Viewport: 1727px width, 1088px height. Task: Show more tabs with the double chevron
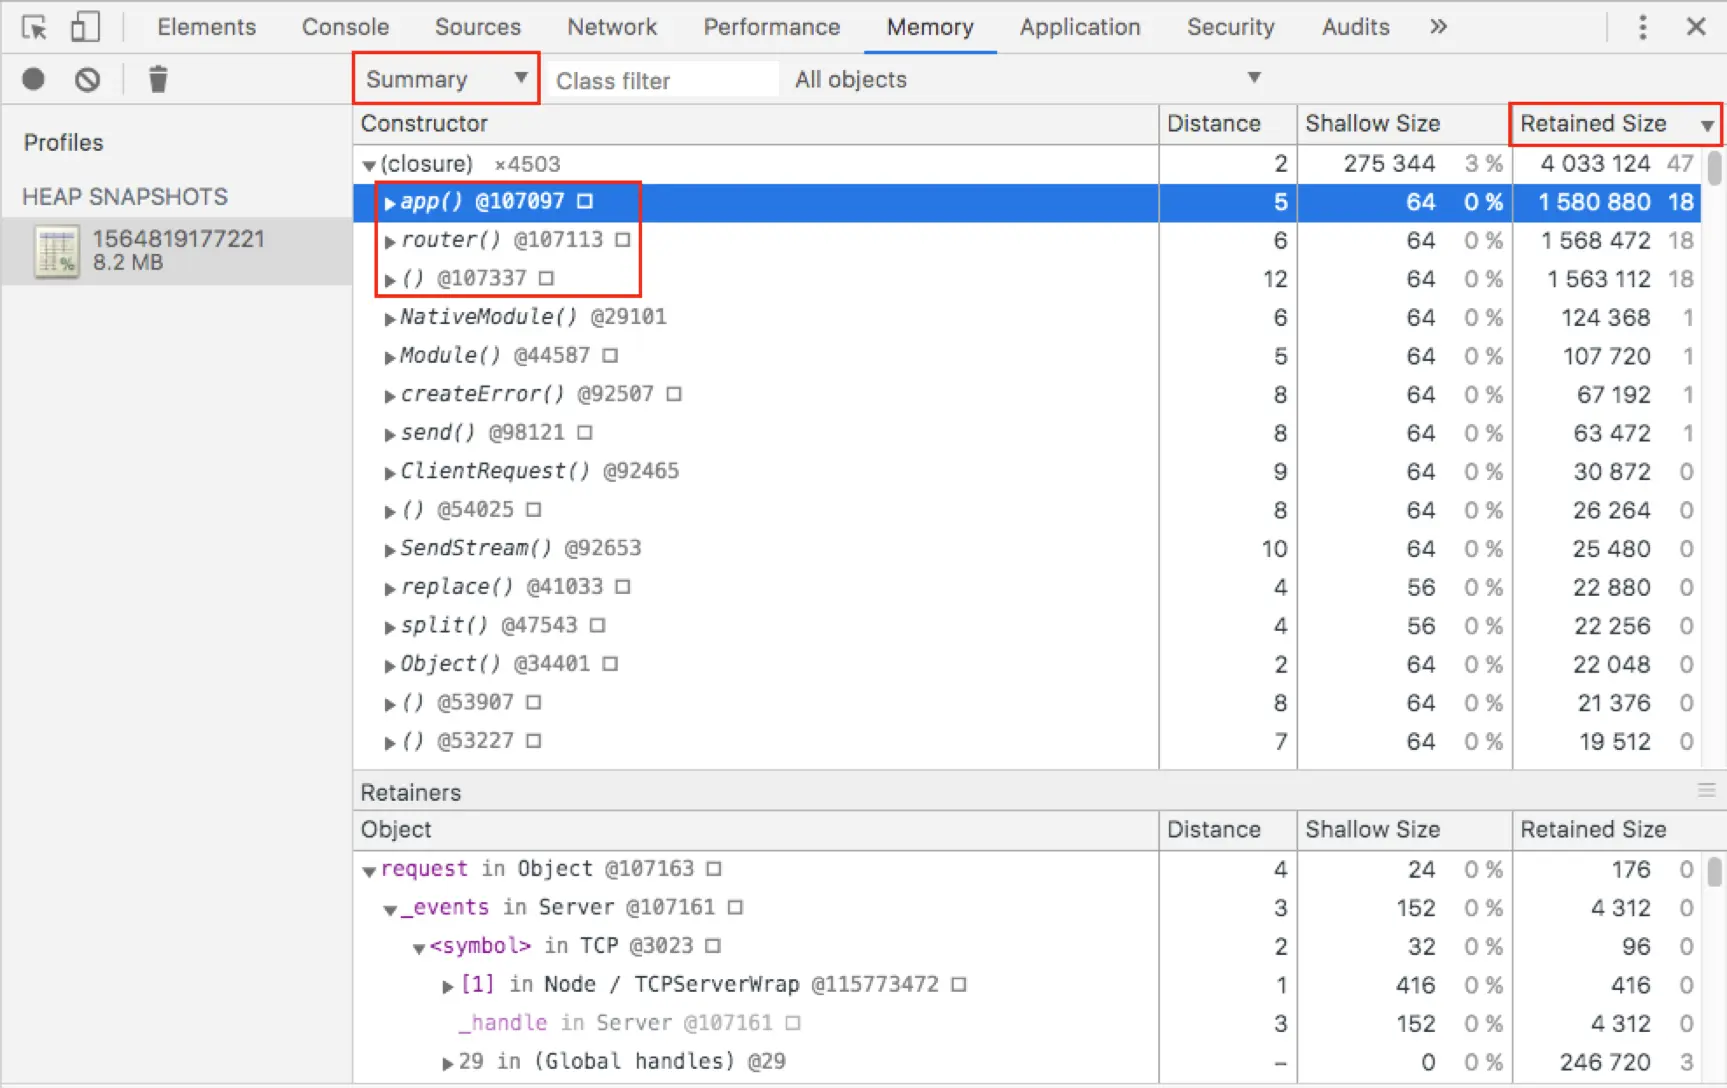(x=1438, y=27)
